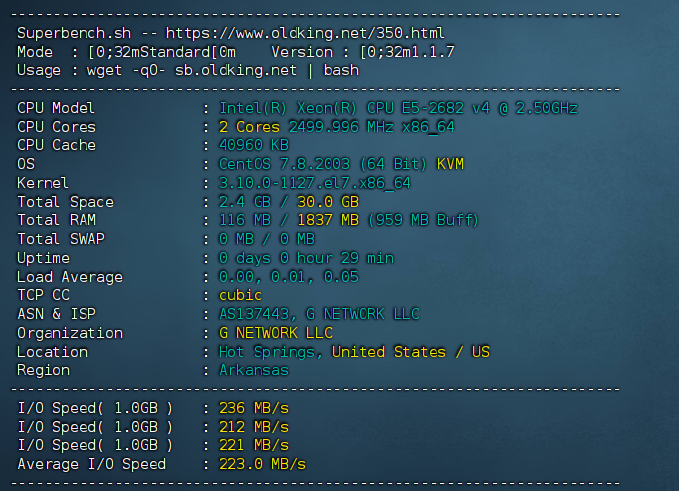Image resolution: width=679 pixels, height=491 pixels.
Task: Click the Total RAM label
Action: [x=56, y=220]
